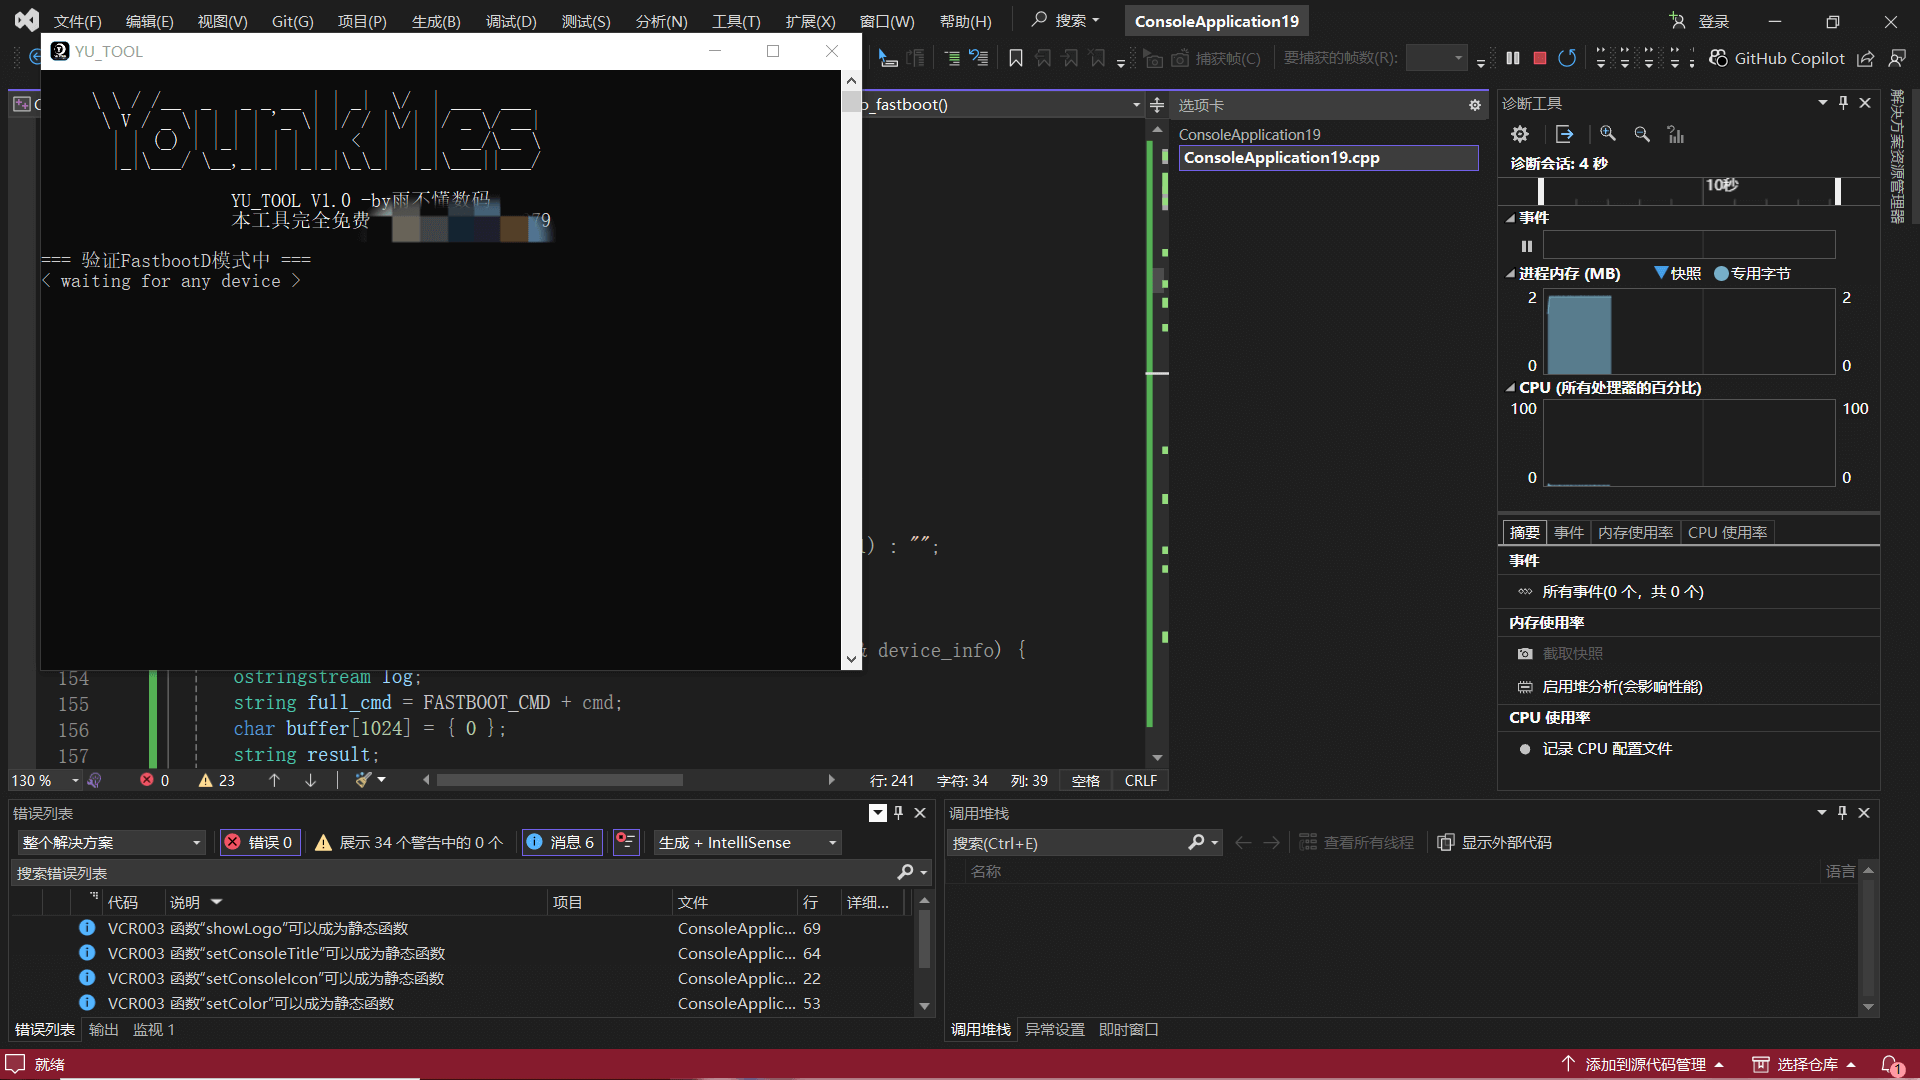The image size is (1920, 1080).
Task: Open GitHub Copilot menu
Action: point(1777,58)
